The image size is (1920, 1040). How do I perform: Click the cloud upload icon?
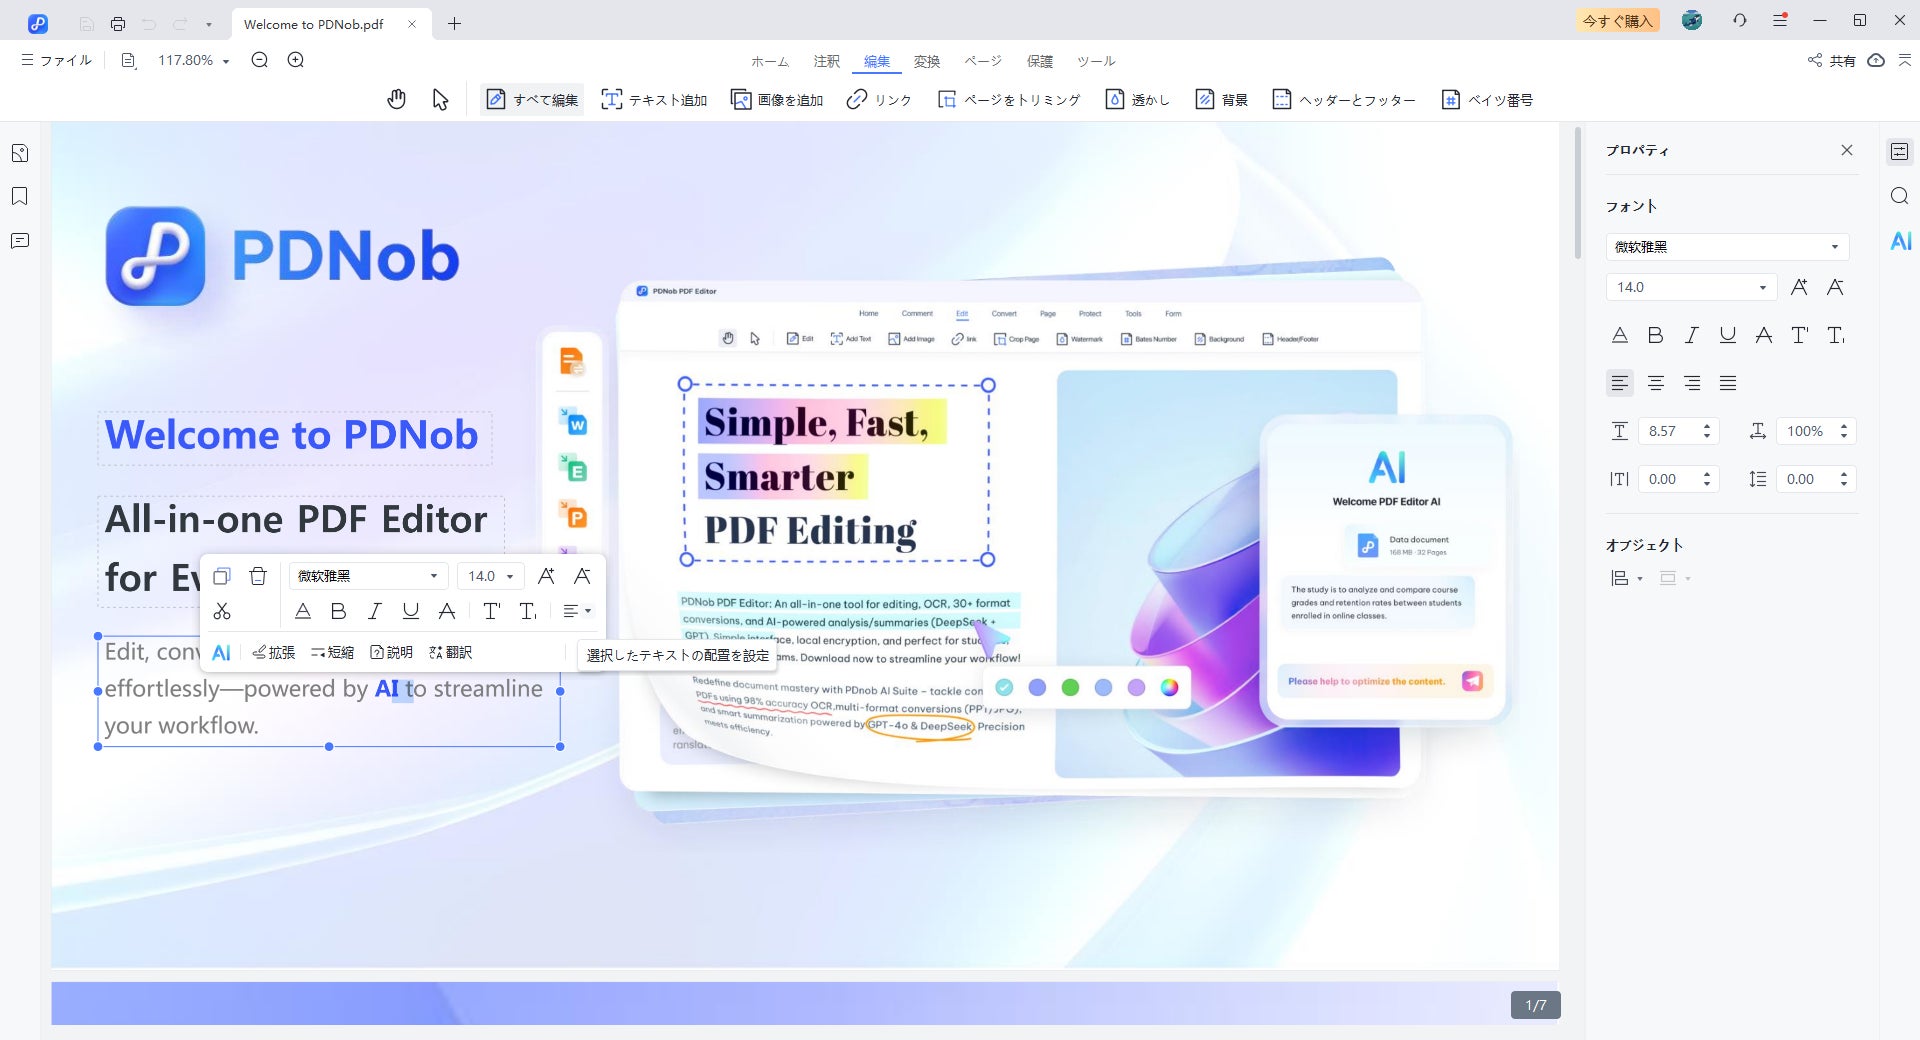(1876, 60)
